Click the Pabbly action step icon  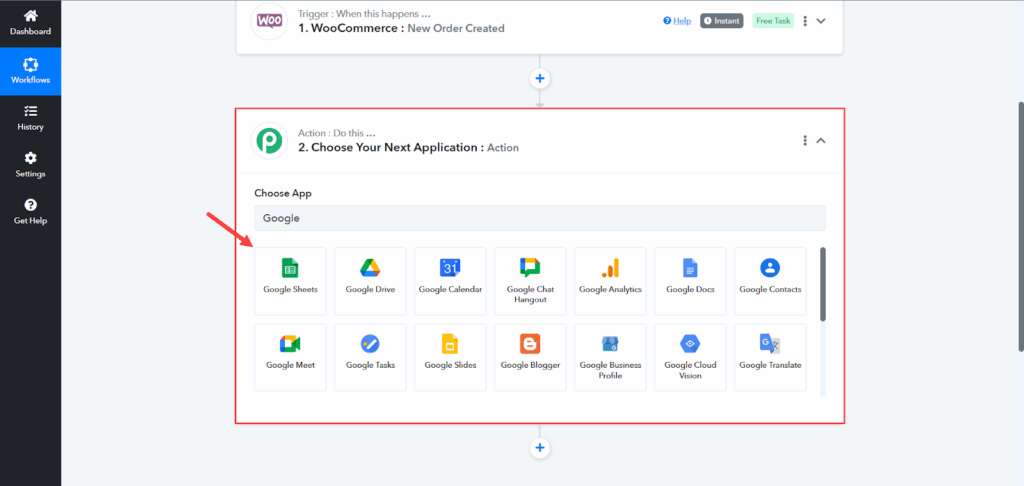click(x=269, y=140)
